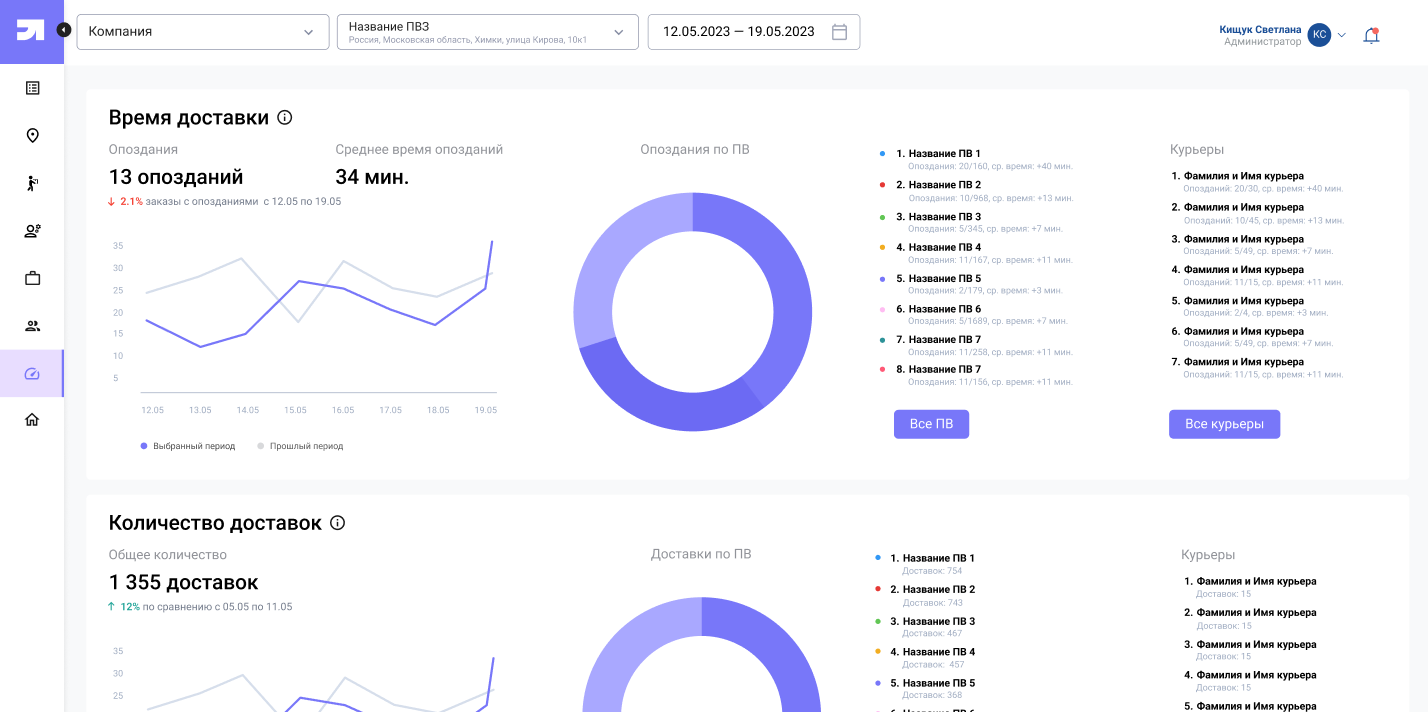The image size is (1428, 712).
Task: Expand the Компания dropdown
Action: point(202,32)
